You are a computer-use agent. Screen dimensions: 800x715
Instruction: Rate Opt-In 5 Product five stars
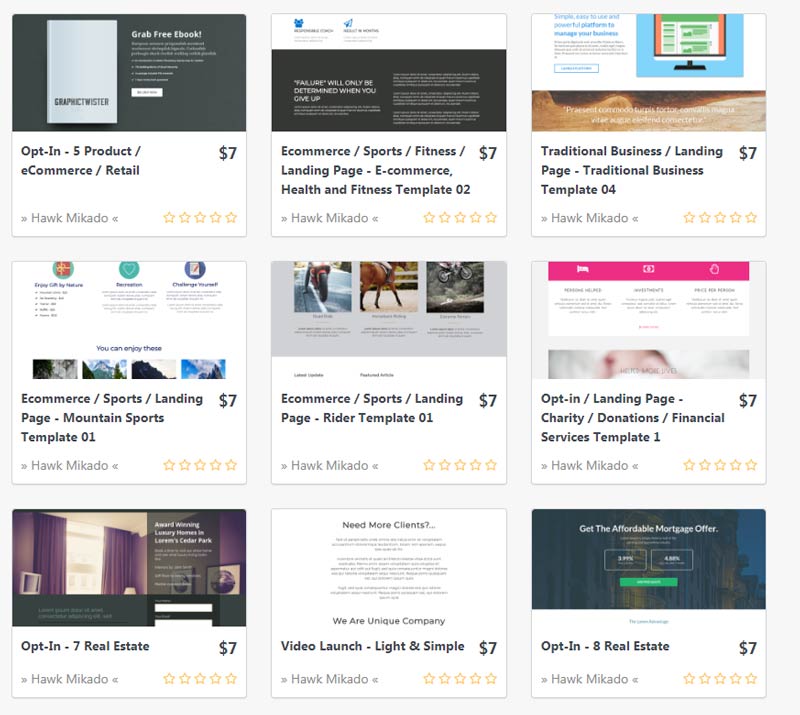pyautogui.click(x=231, y=218)
